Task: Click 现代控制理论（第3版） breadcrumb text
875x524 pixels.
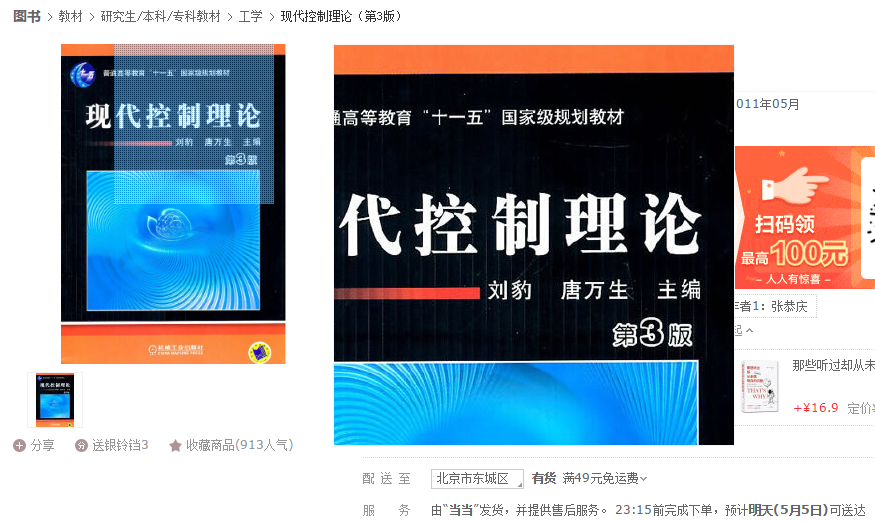Action: coord(341,16)
